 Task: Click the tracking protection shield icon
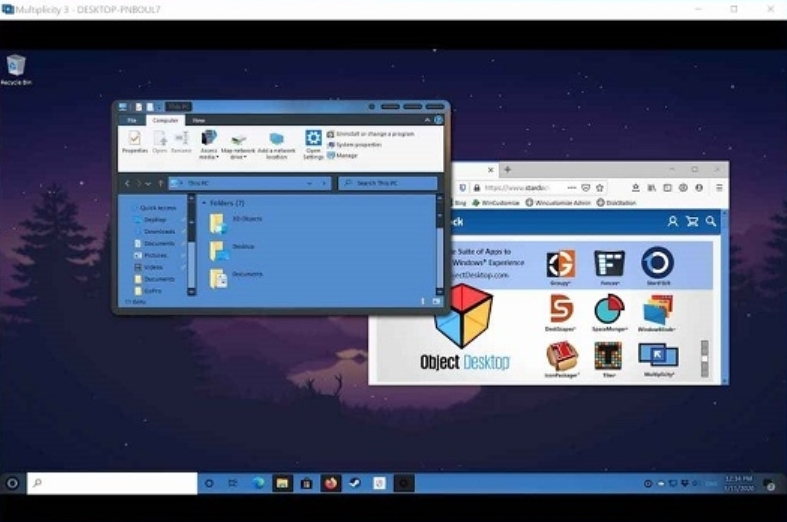tap(463, 188)
